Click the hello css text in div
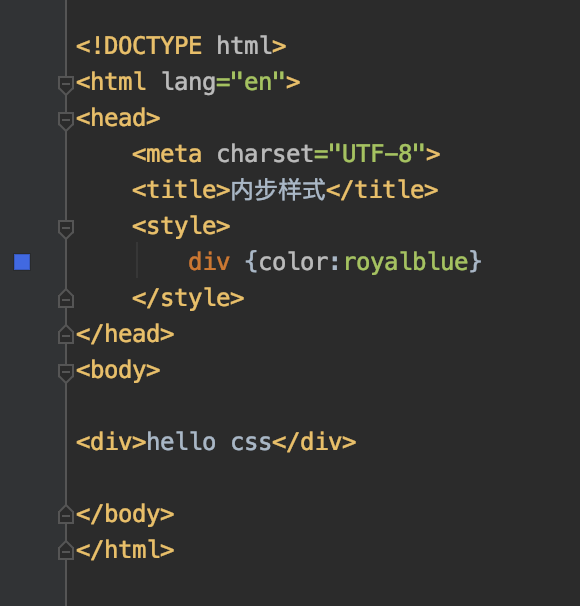Screen dimensions: 580x606 tap(209, 442)
